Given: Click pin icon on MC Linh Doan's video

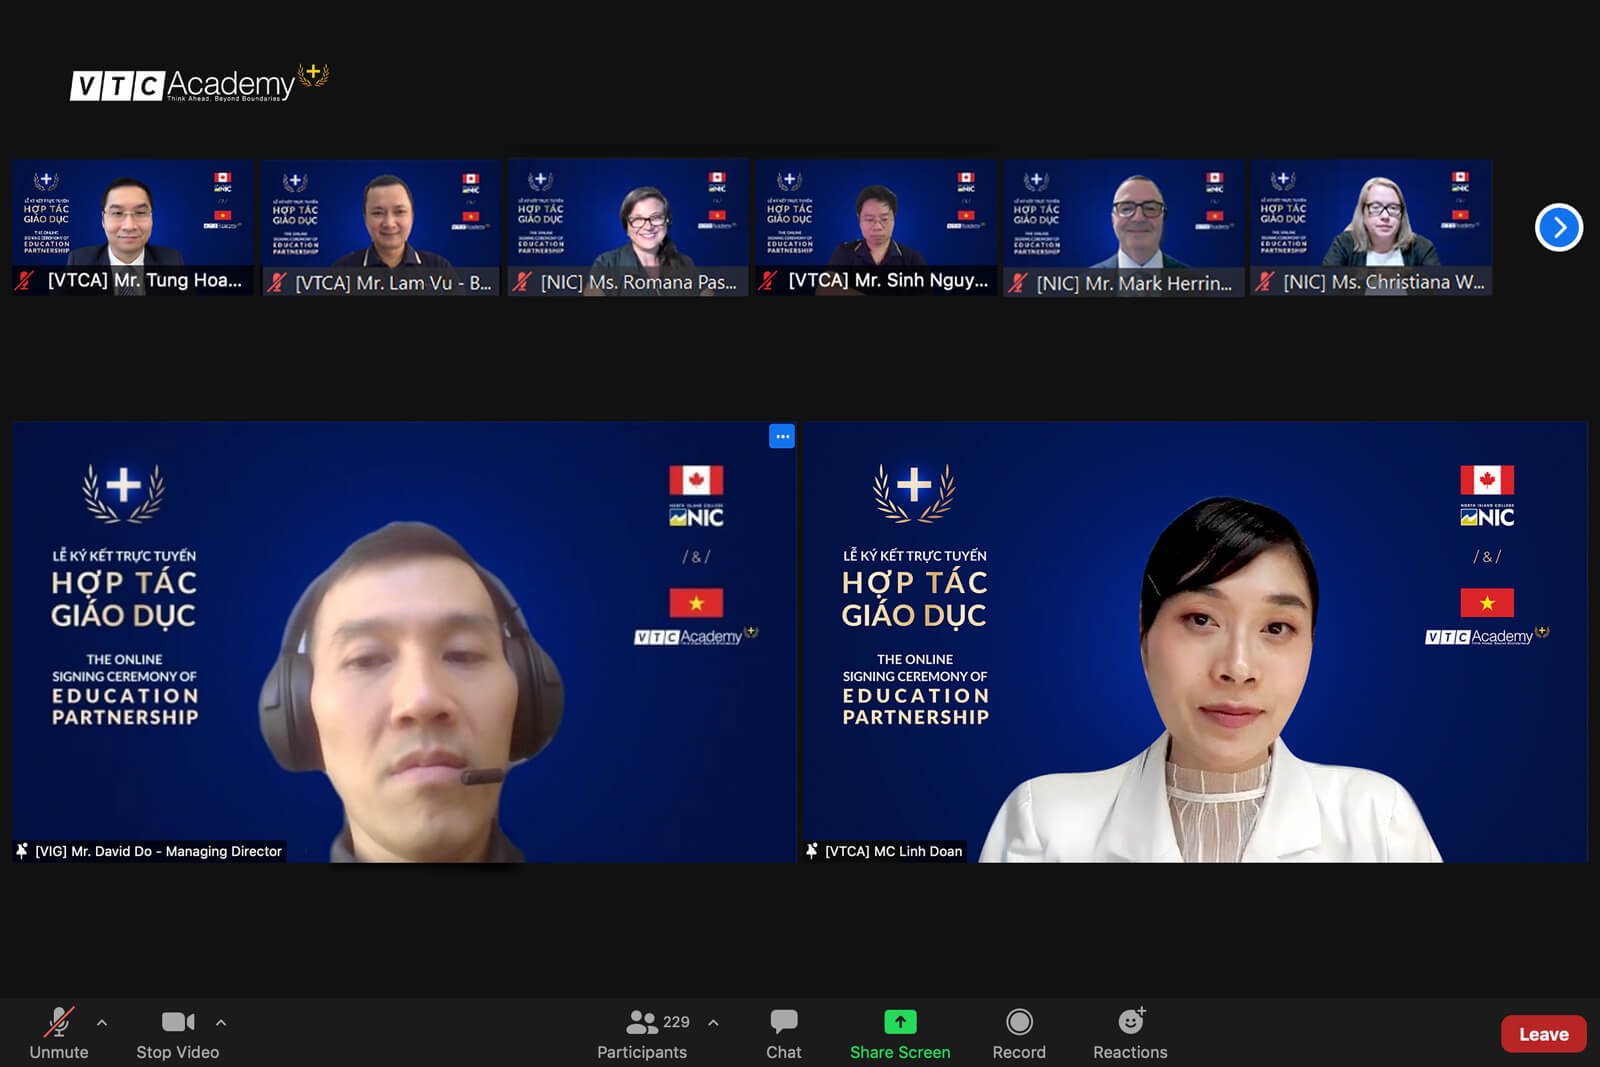Looking at the screenshot, I should click(812, 851).
